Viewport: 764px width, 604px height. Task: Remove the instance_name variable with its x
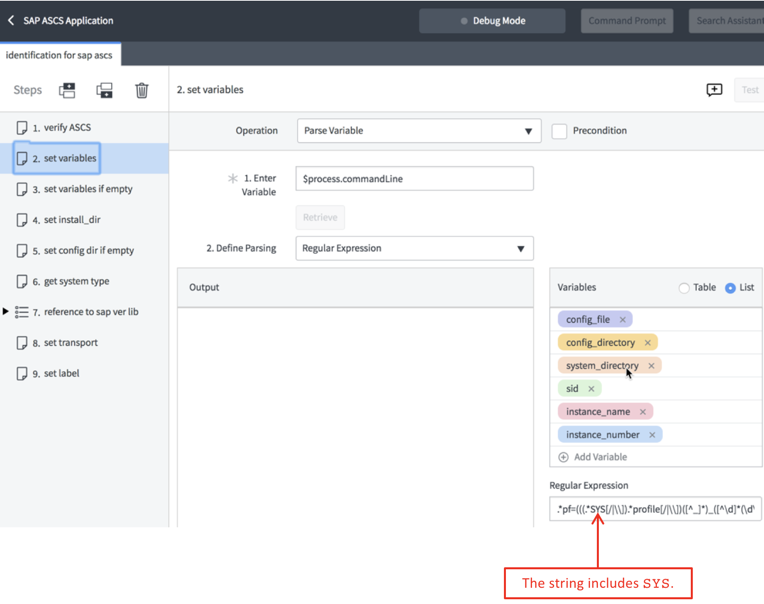coord(643,412)
